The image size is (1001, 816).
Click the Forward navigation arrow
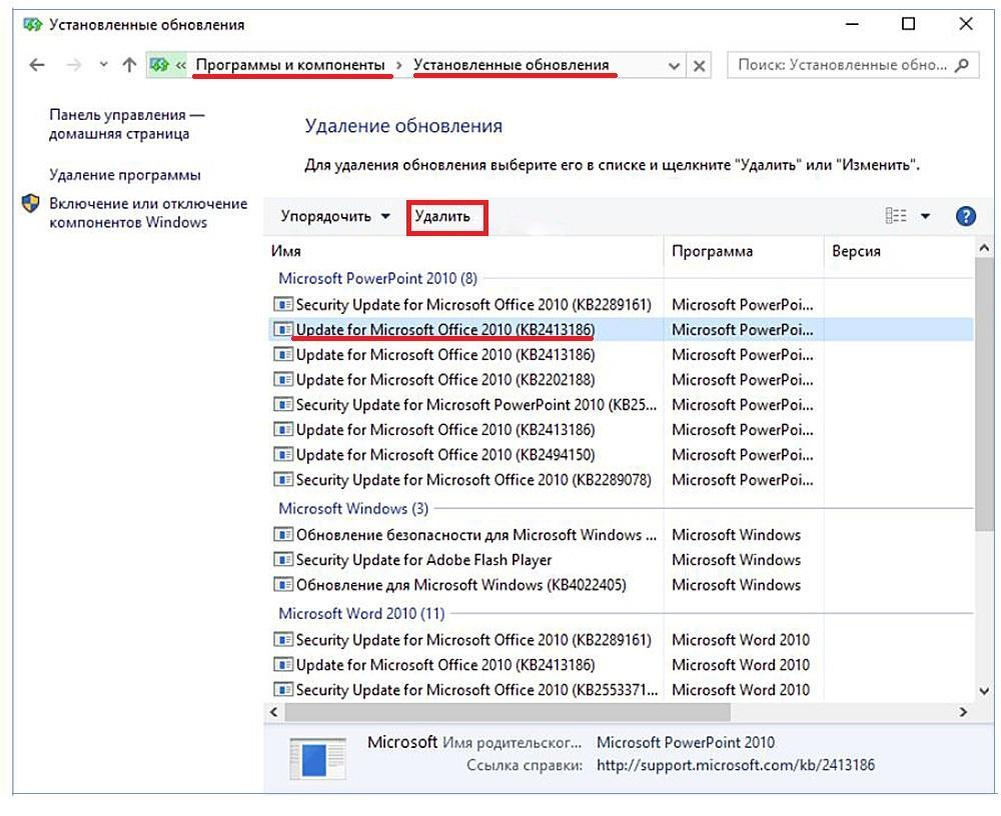coord(74,64)
